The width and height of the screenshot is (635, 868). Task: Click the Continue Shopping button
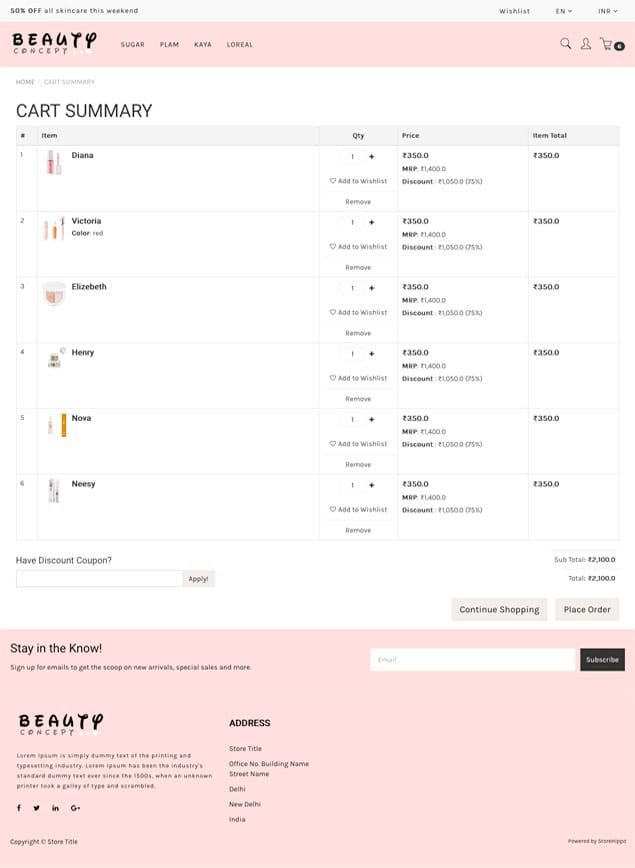point(499,609)
